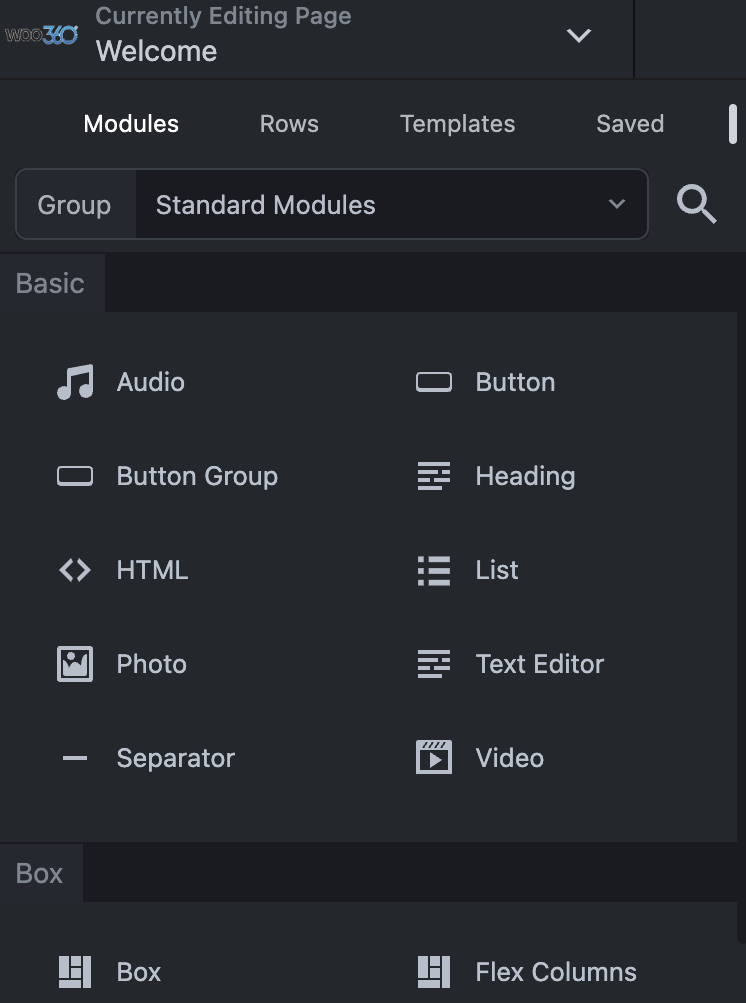Open the module search magnifier

[x=696, y=205]
